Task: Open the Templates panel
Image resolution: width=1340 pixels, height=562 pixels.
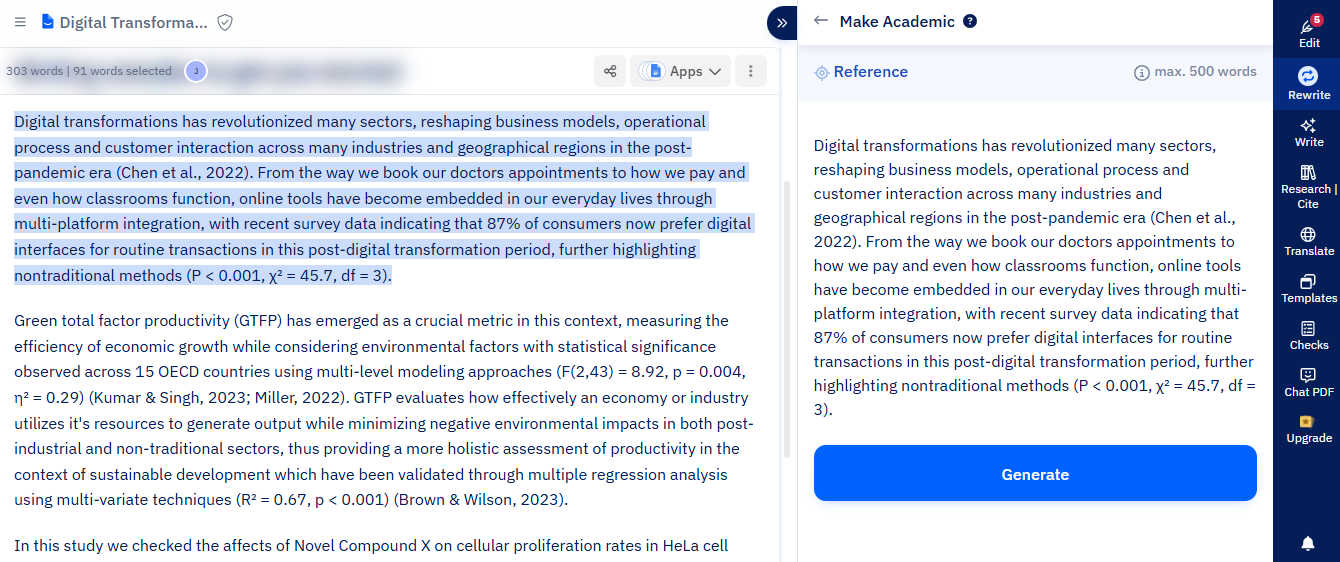Action: (1308, 288)
